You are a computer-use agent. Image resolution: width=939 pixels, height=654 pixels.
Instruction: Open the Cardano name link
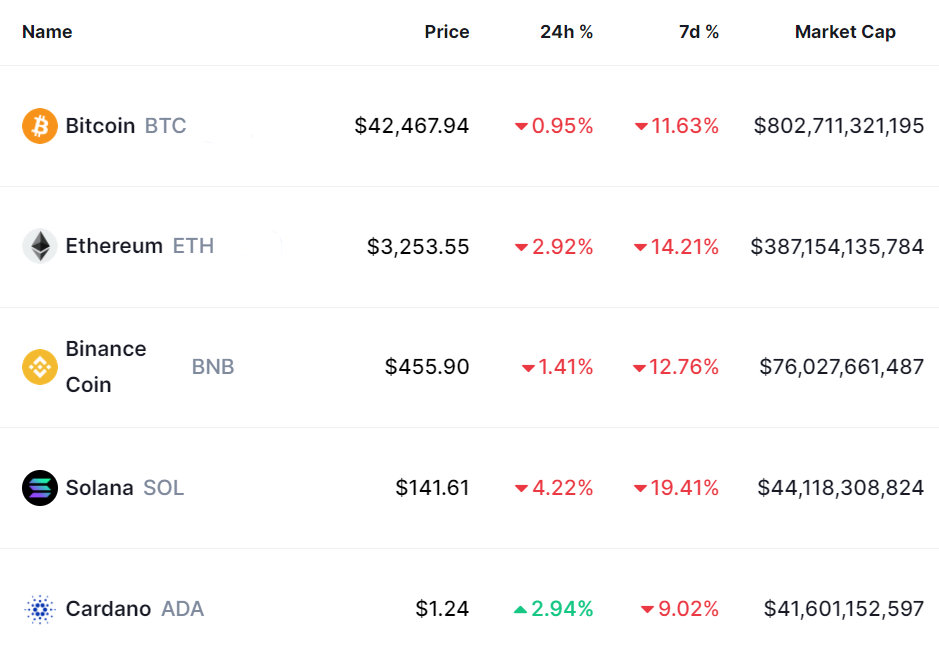(x=108, y=609)
